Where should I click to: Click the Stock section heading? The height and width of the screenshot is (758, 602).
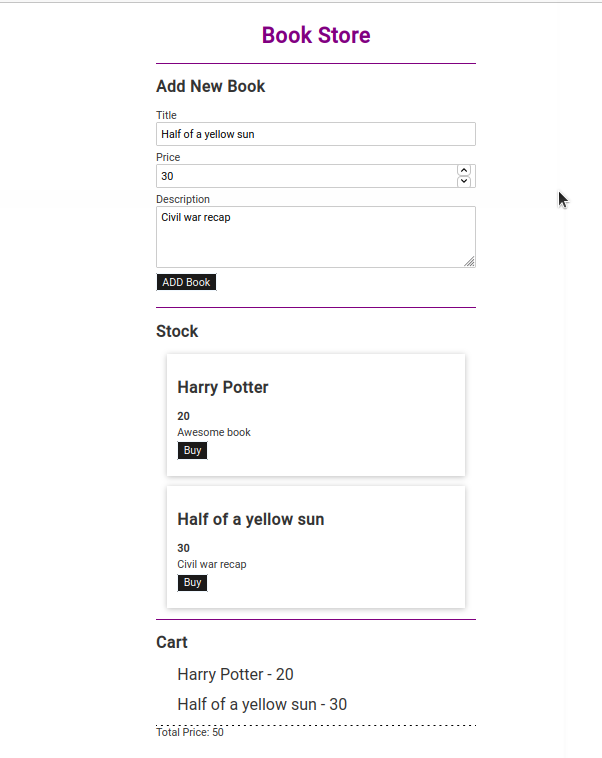[177, 331]
